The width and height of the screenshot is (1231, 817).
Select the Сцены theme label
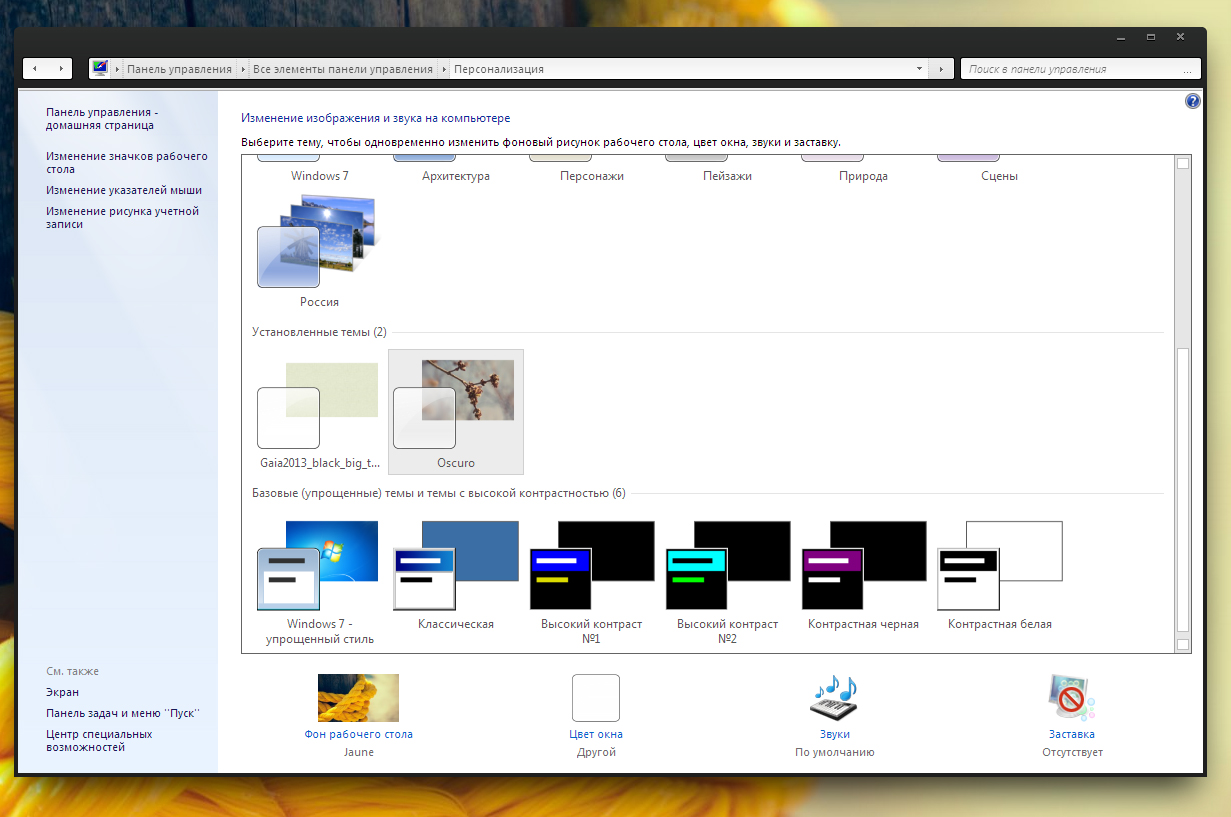click(x=1000, y=176)
